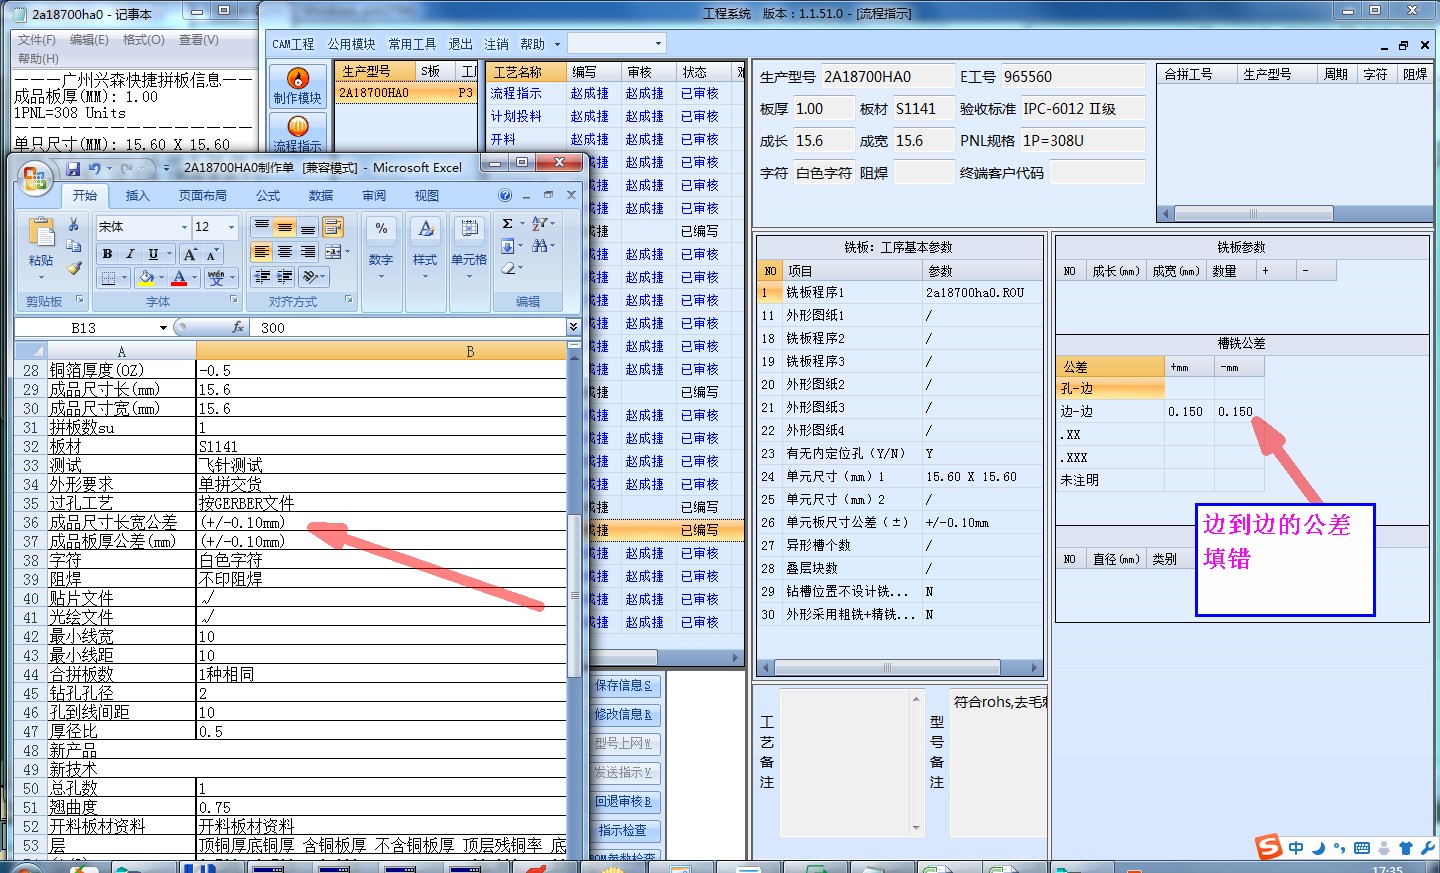The height and width of the screenshot is (873, 1440).
Task: Toggle Wrap Text in Excel ribbon
Action: (x=333, y=227)
